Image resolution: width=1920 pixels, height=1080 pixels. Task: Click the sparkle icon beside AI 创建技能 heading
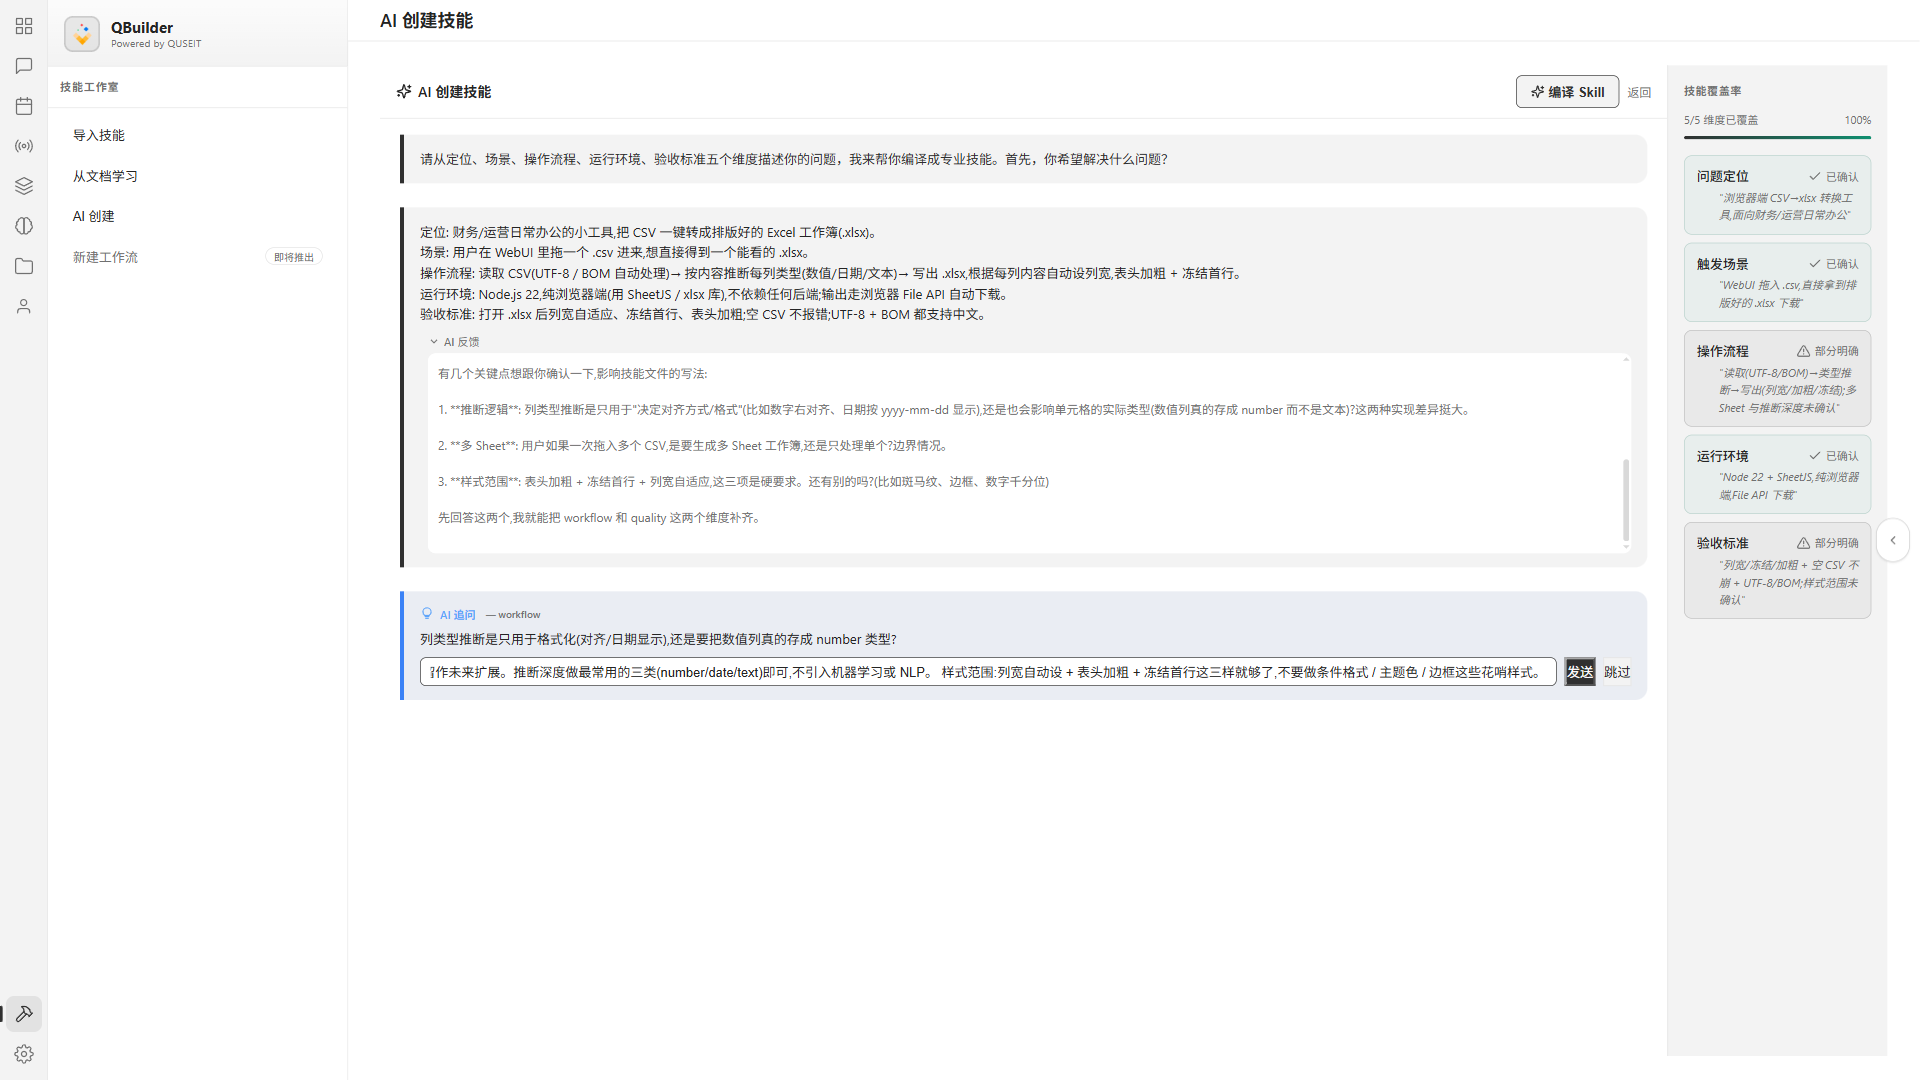click(404, 92)
